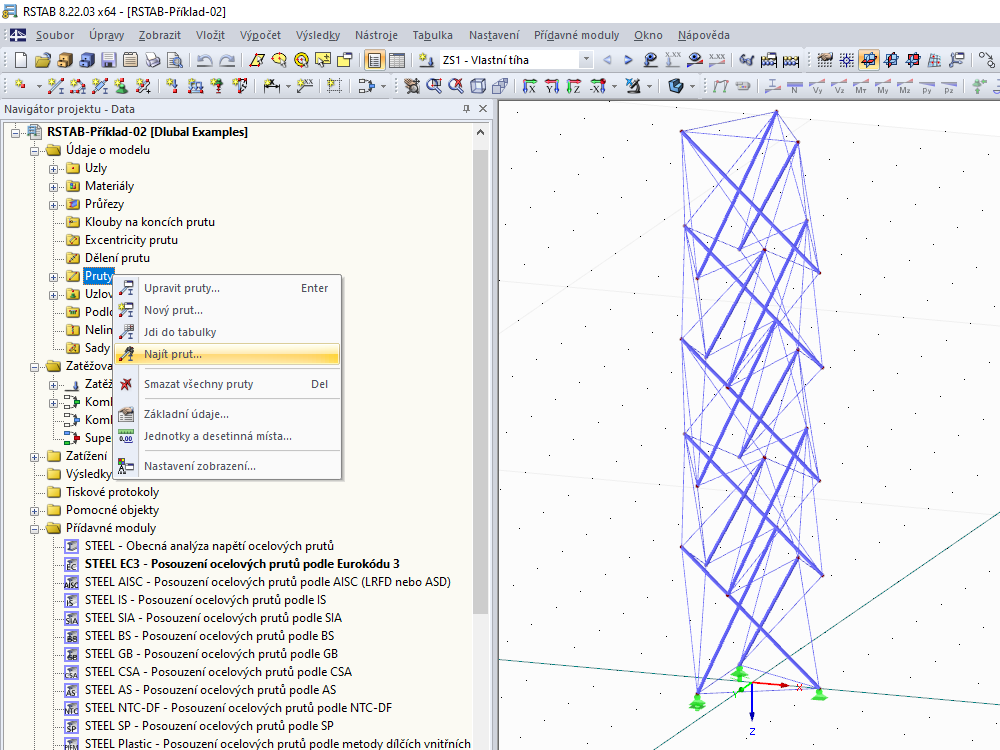The width and height of the screenshot is (1000, 750).
Task: Open the Přídavné moduly menu
Action: coord(577,35)
